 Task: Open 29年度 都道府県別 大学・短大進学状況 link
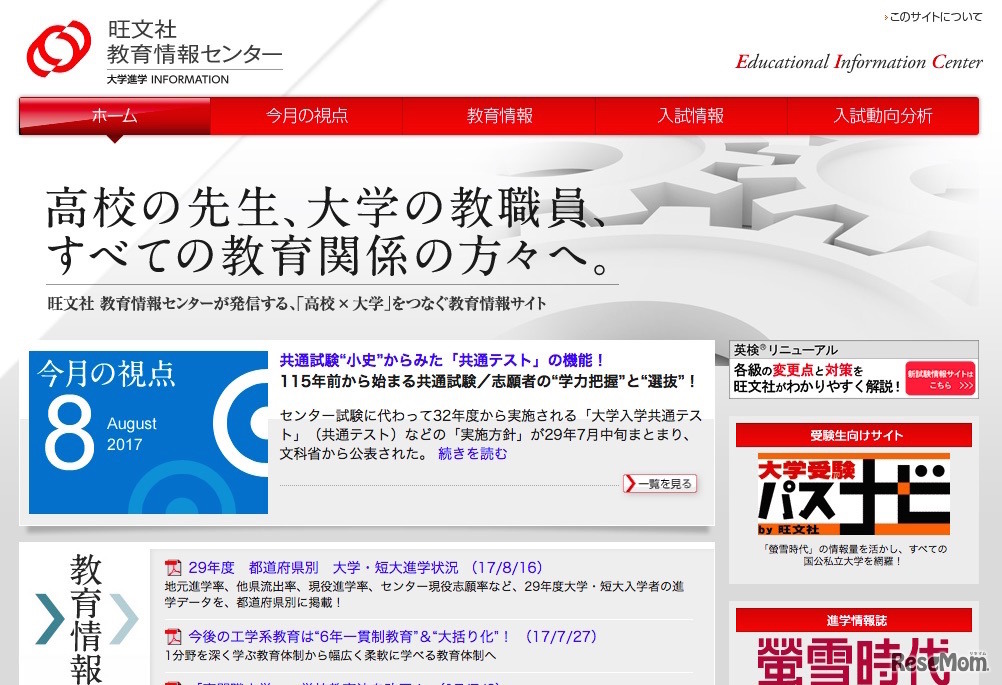point(365,567)
